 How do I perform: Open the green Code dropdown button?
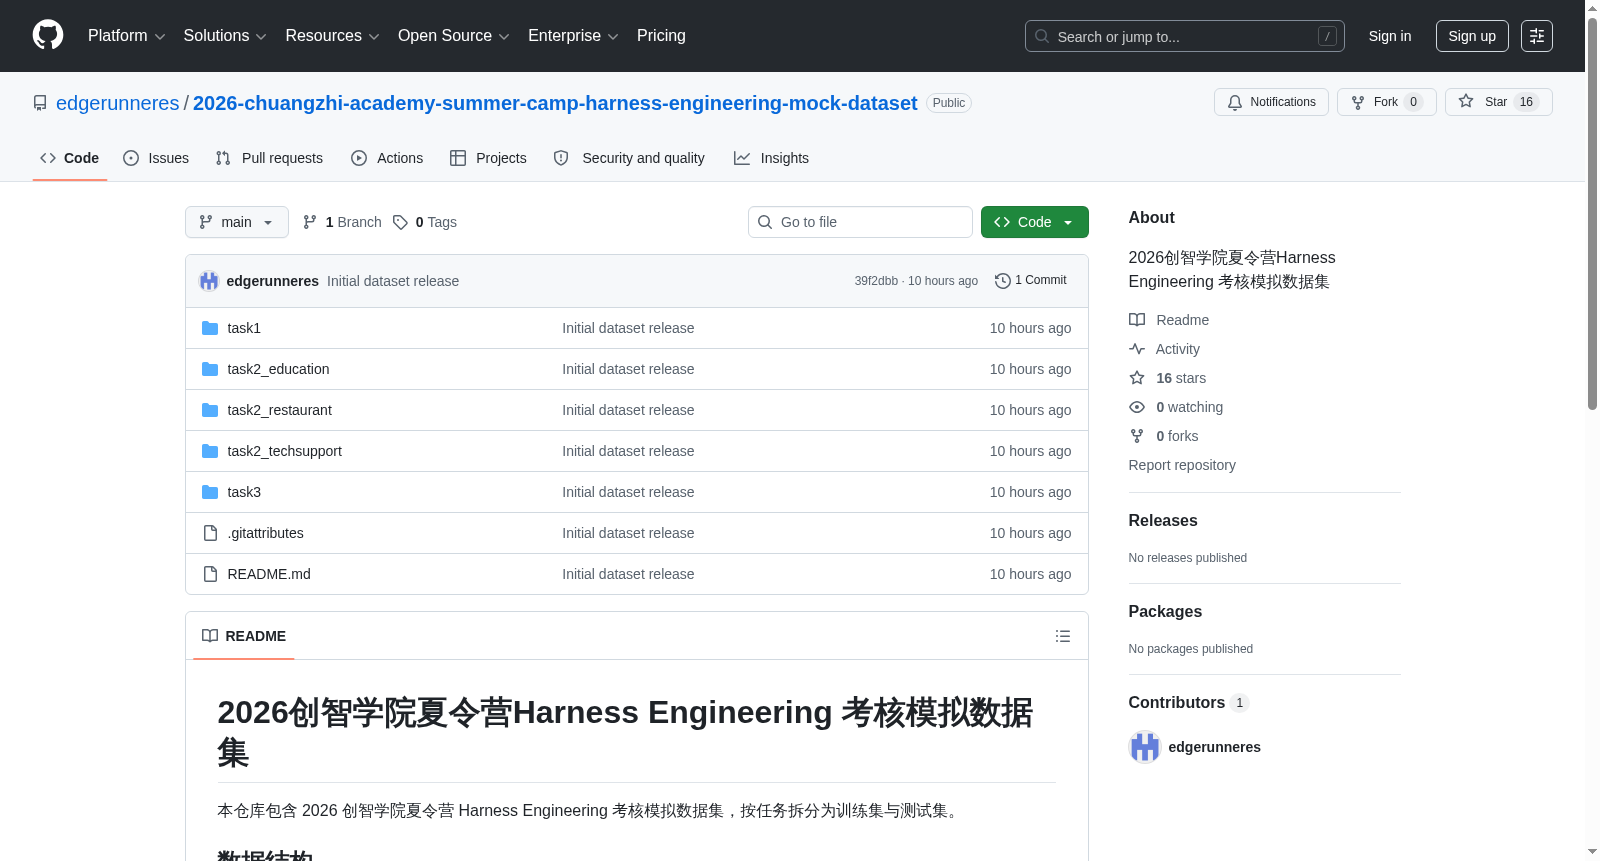[1034, 222]
